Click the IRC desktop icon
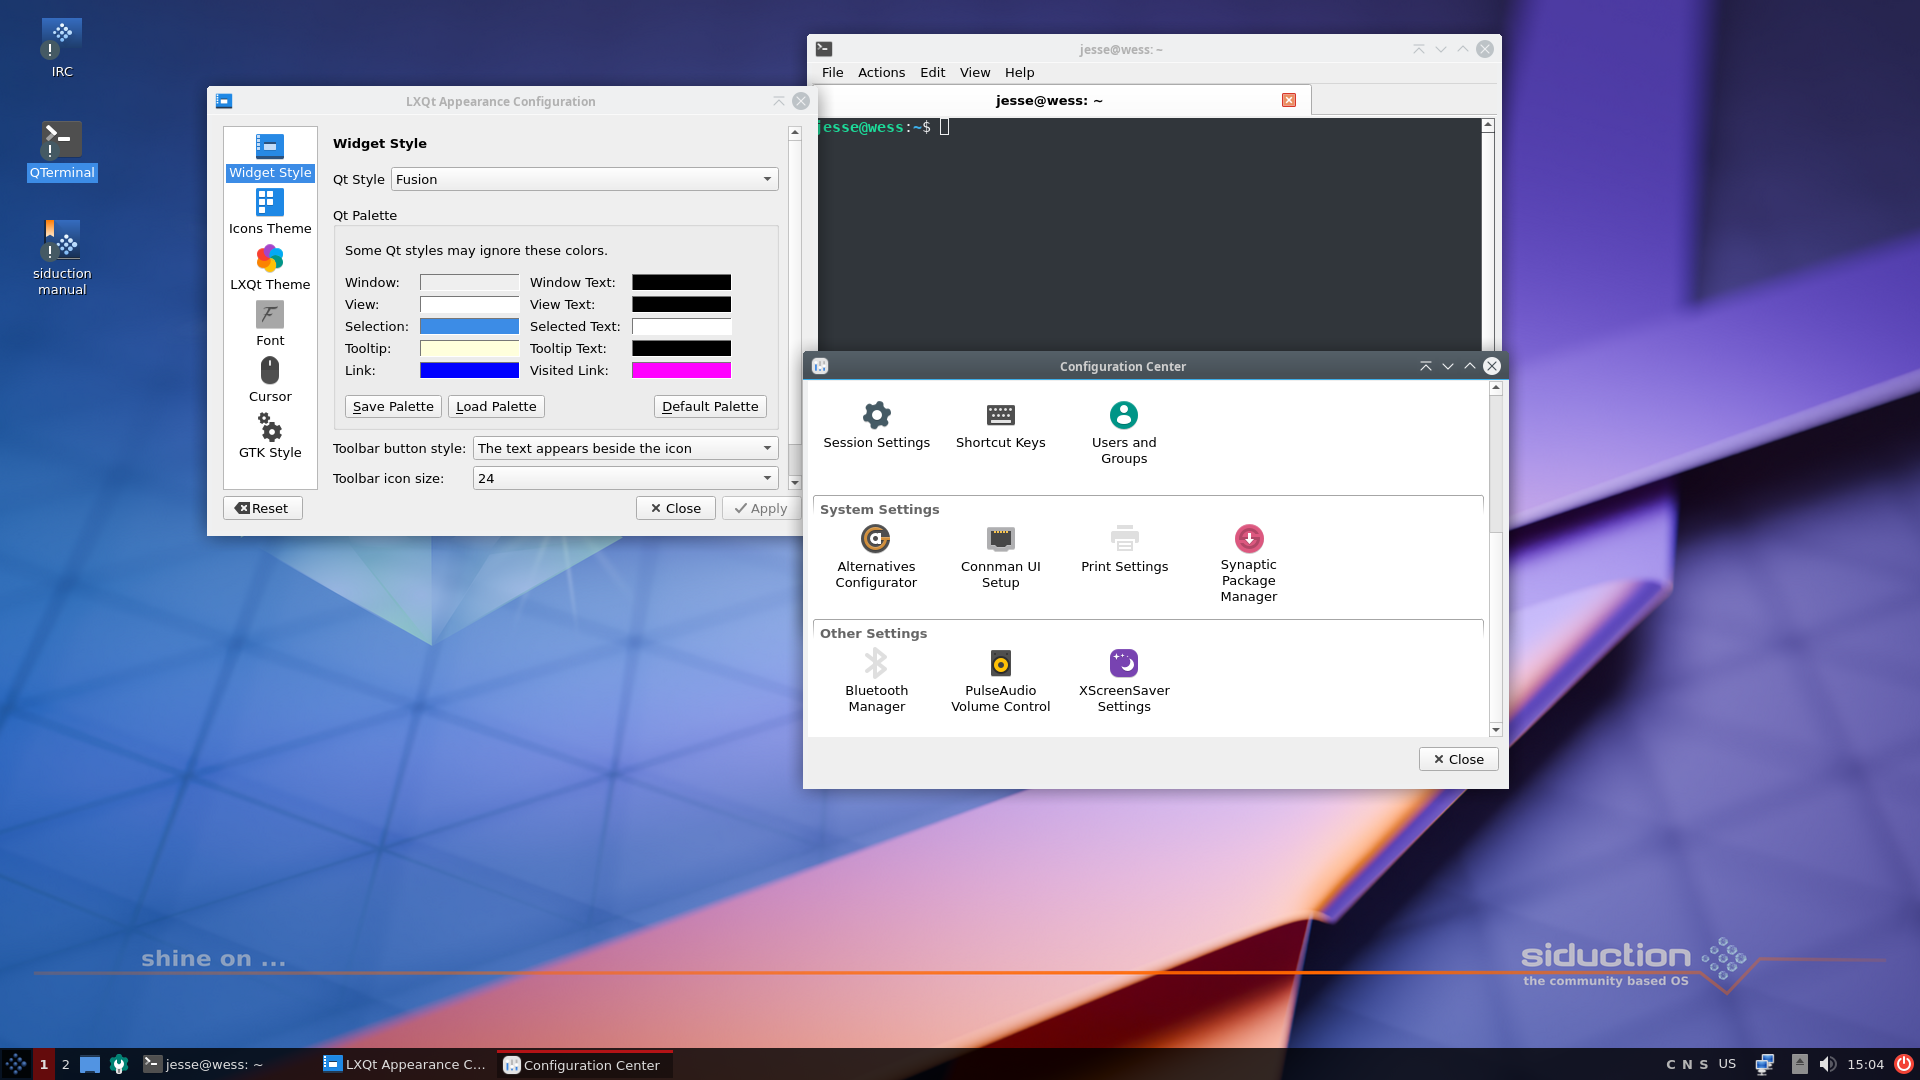 click(62, 48)
